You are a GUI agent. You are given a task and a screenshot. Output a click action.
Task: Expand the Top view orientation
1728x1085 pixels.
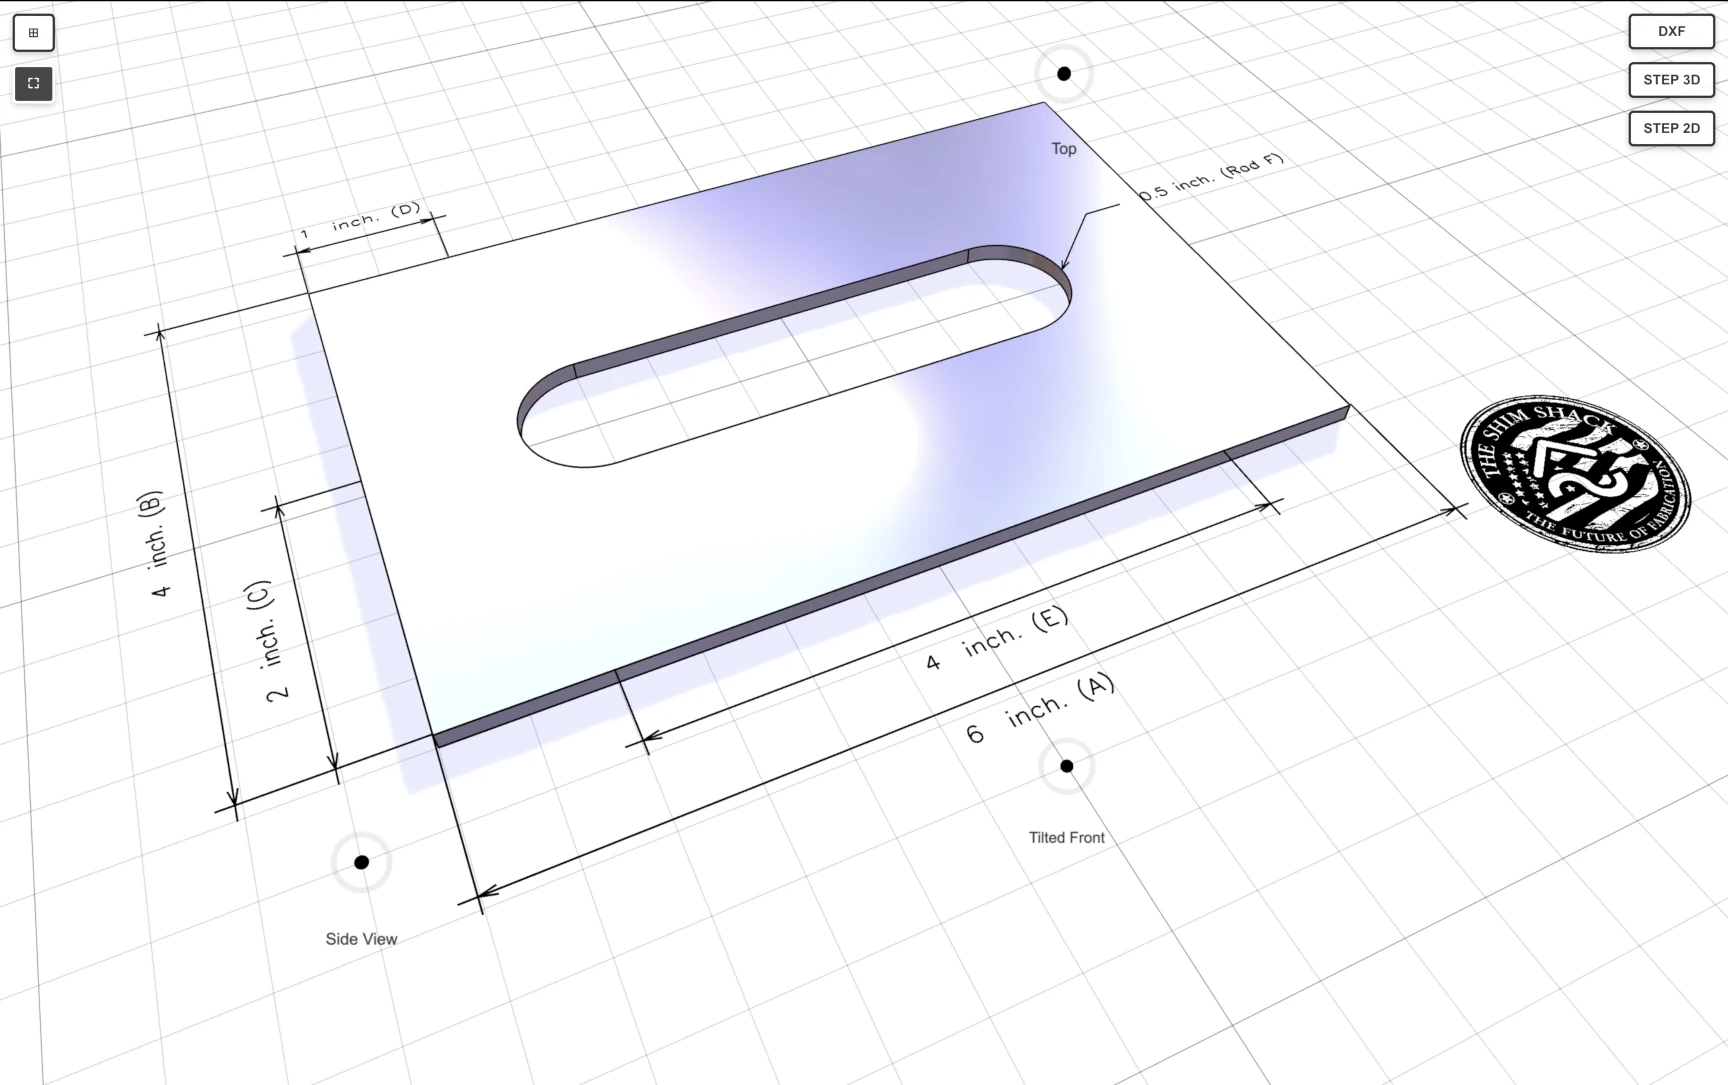[1063, 73]
